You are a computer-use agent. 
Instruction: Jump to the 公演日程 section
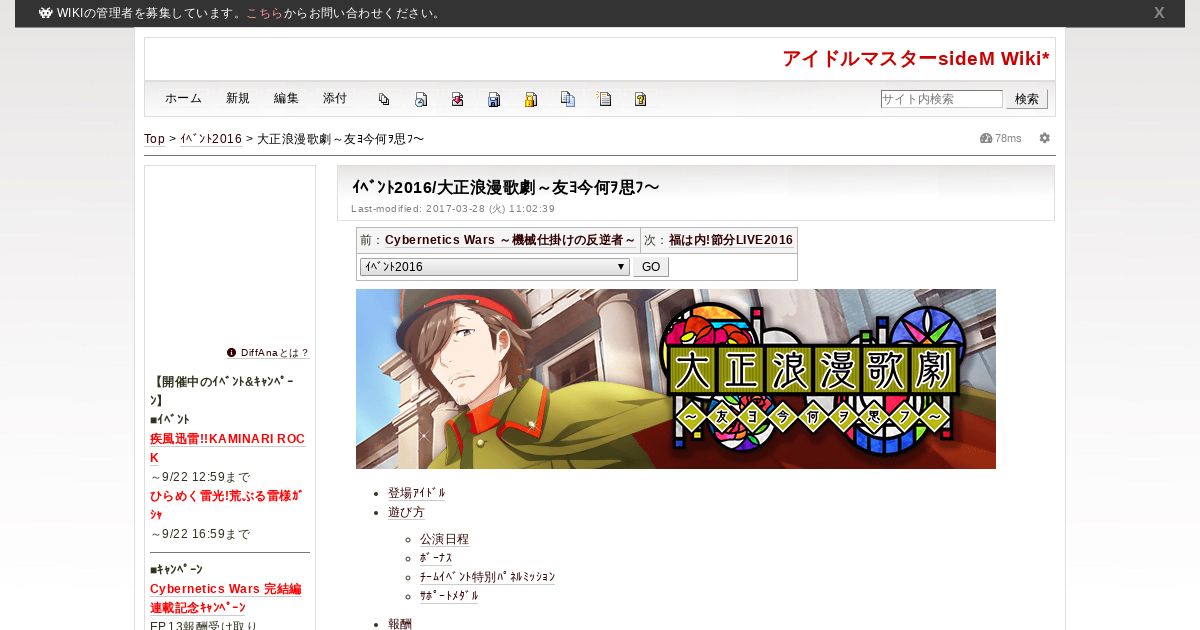pos(444,539)
